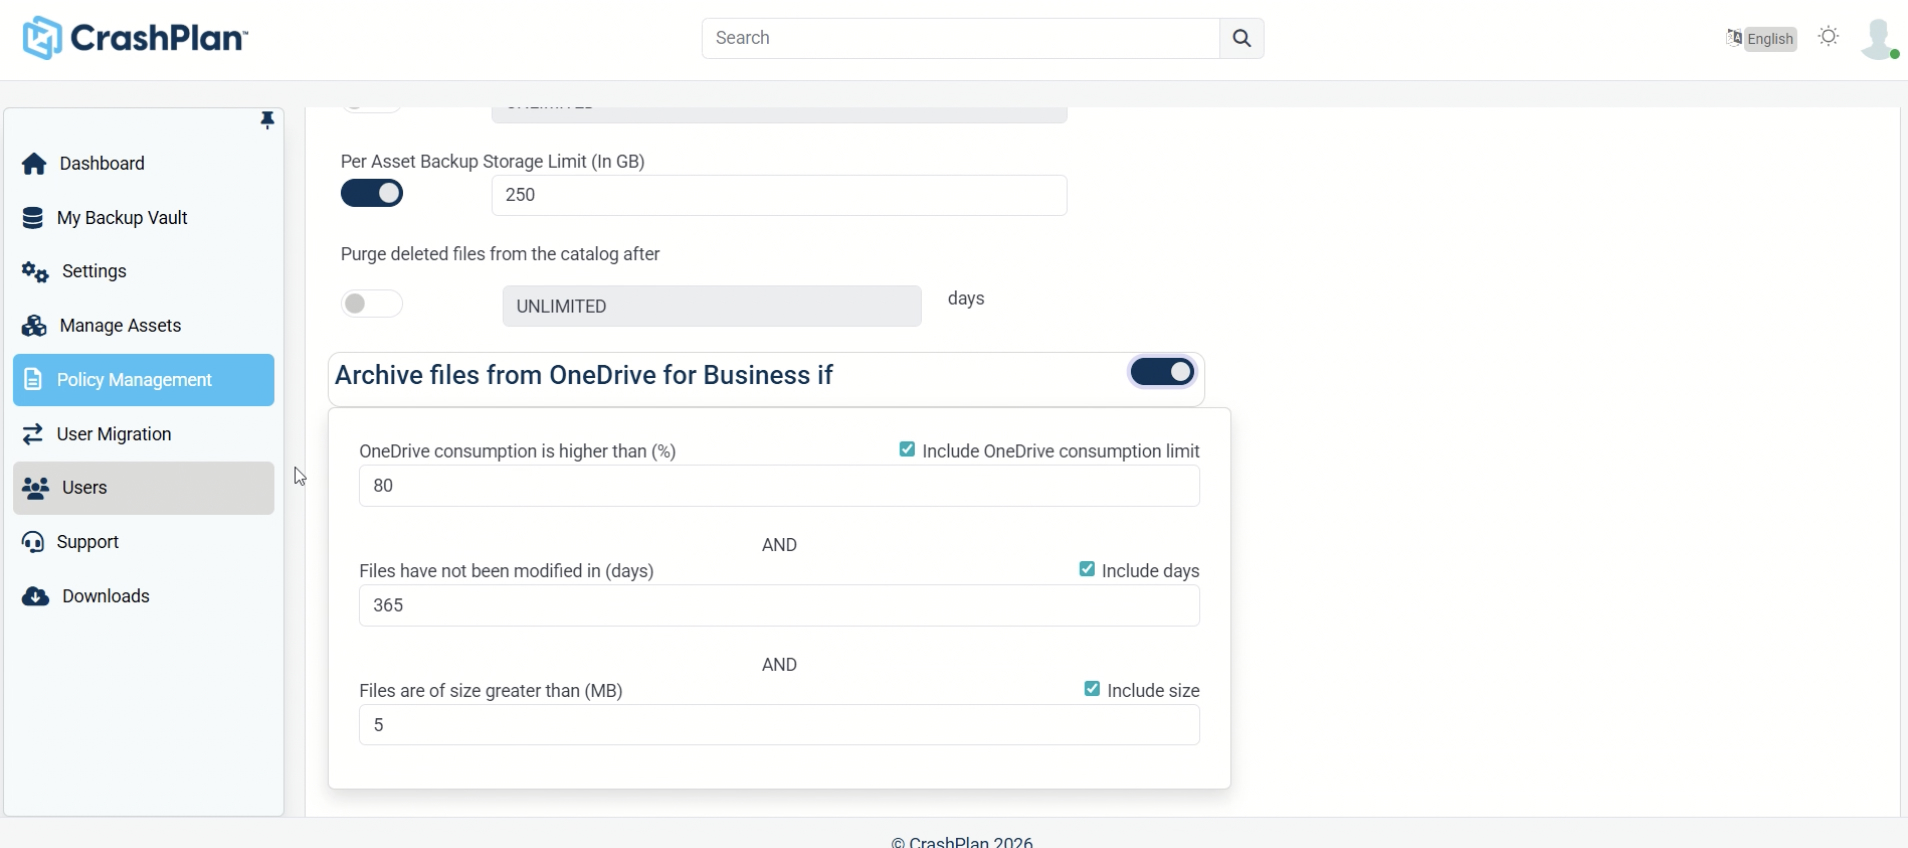Click the sidebar pin icon
Viewport: 1908px width, 848px height.
click(x=267, y=121)
